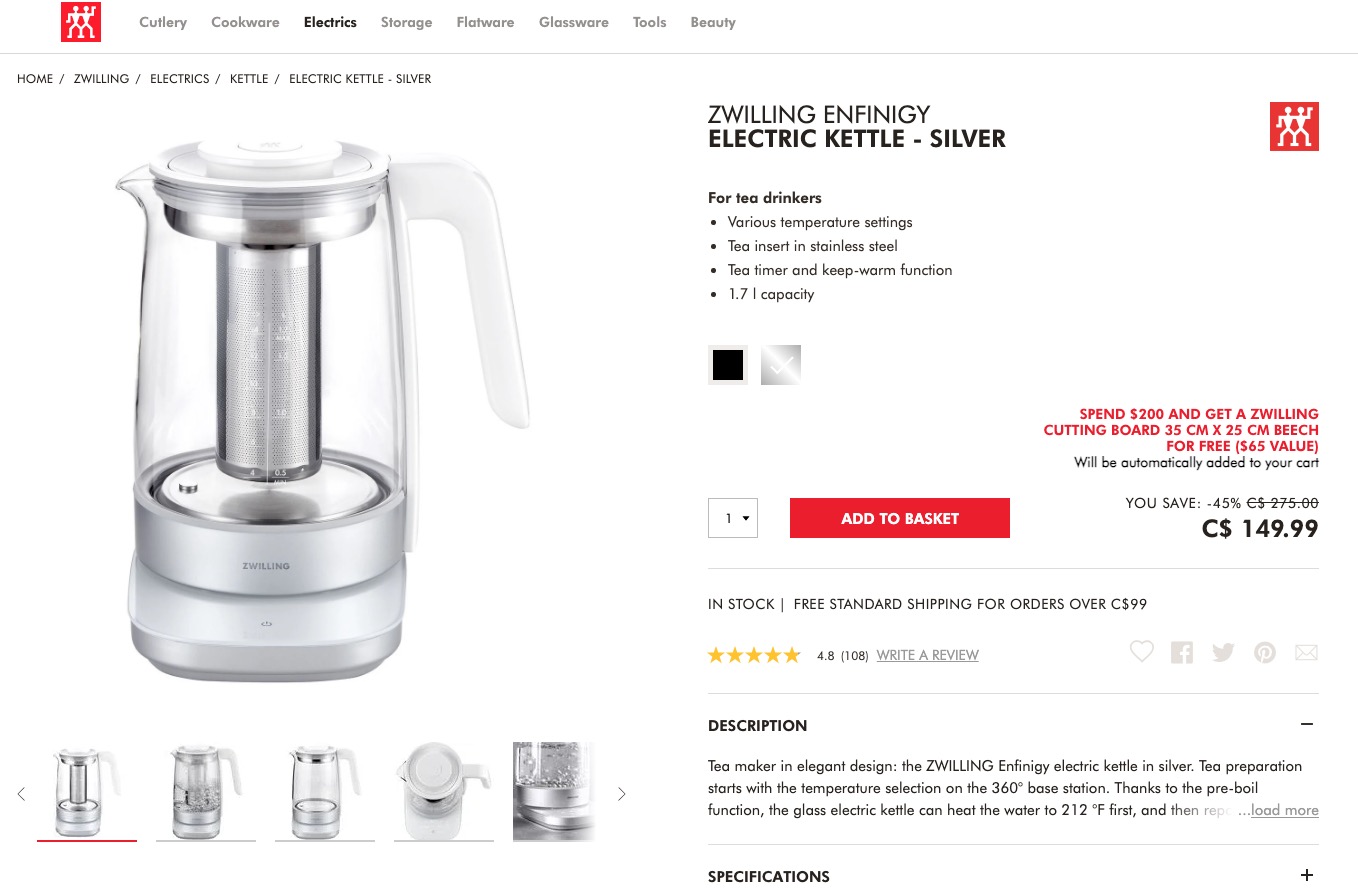The image size is (1358, 892).
Task: Open the Cookware menu
Action: click(245, 22)
